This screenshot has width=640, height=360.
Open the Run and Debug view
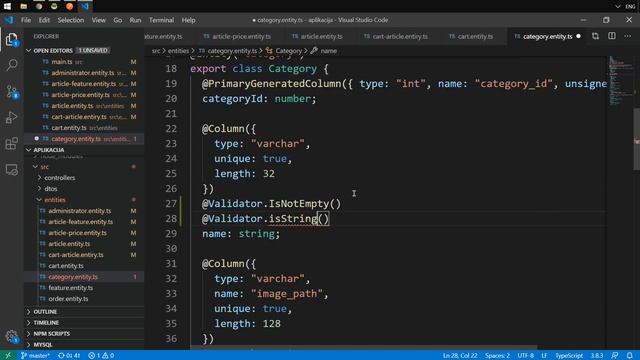click(x=12, y=118)
